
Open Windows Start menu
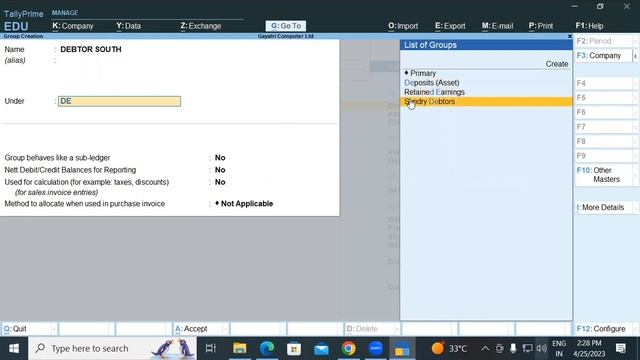tap(14, 348)
